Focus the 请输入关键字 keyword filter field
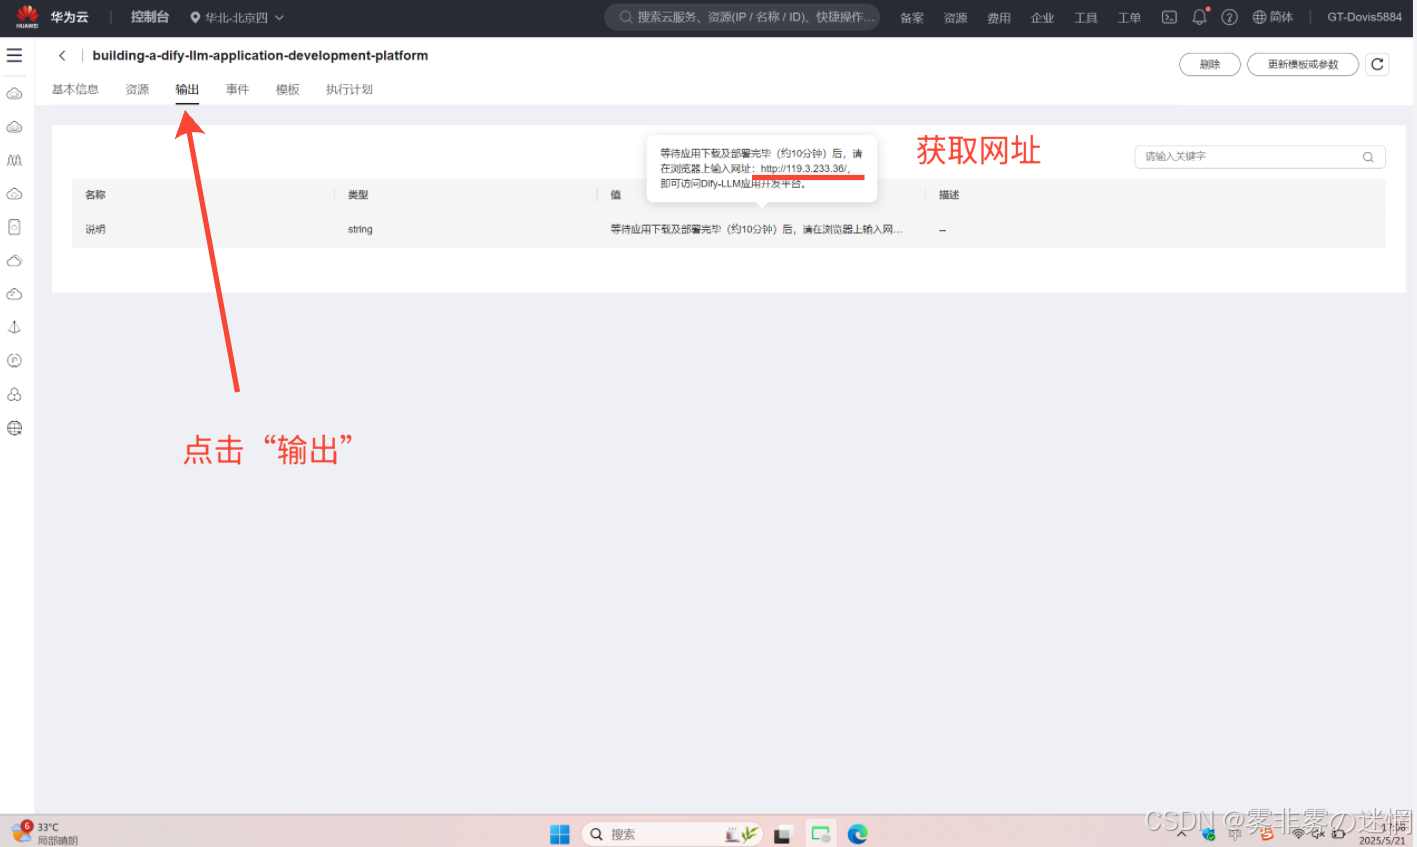 [x=1260, y=157]
